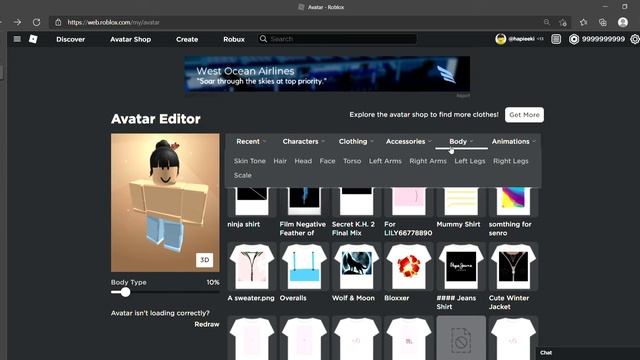The height and width of the screenshot is (360, 640).
Task: Open the browser collections icon
Action: 603,22
